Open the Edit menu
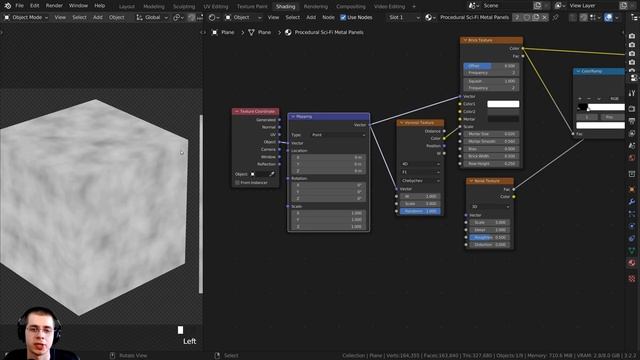Viewport: 640px width, 360px height. click(35, 6)
